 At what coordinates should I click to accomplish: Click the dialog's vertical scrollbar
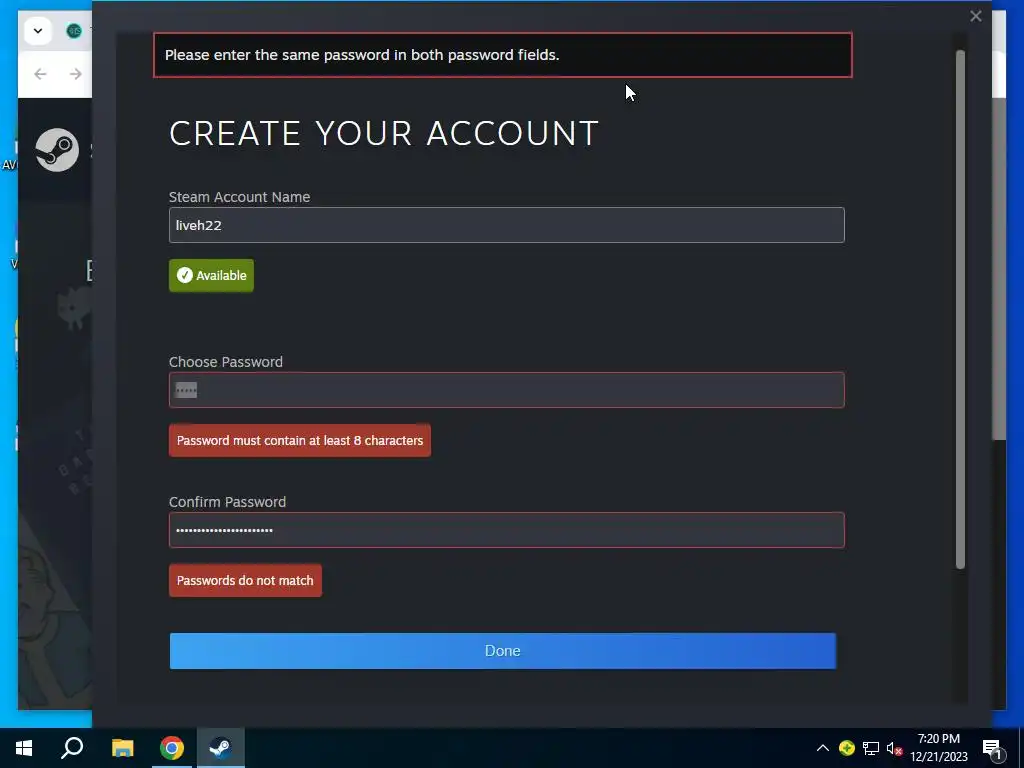960,309
